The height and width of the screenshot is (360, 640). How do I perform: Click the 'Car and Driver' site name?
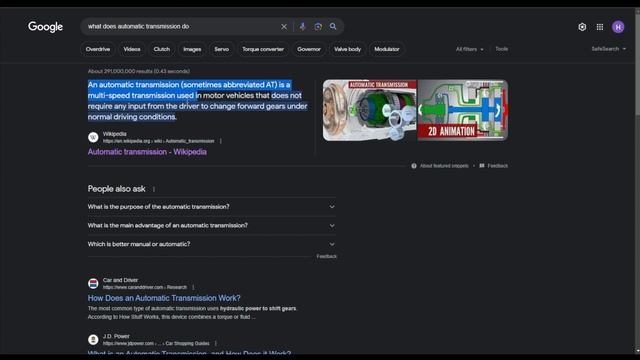point(120,280)
